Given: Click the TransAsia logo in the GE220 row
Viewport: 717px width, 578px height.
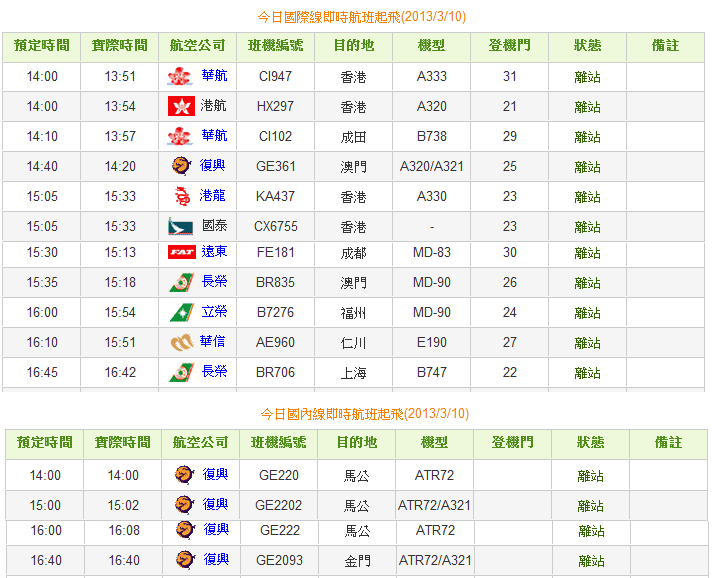Looking at the screenshot, I should [185, 475].
